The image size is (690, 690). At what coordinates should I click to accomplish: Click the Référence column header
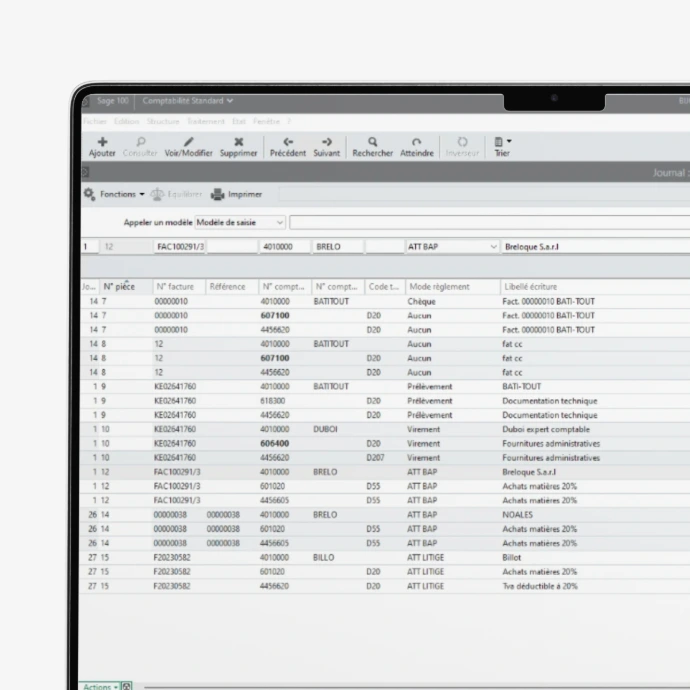click(x=232, y=287)
